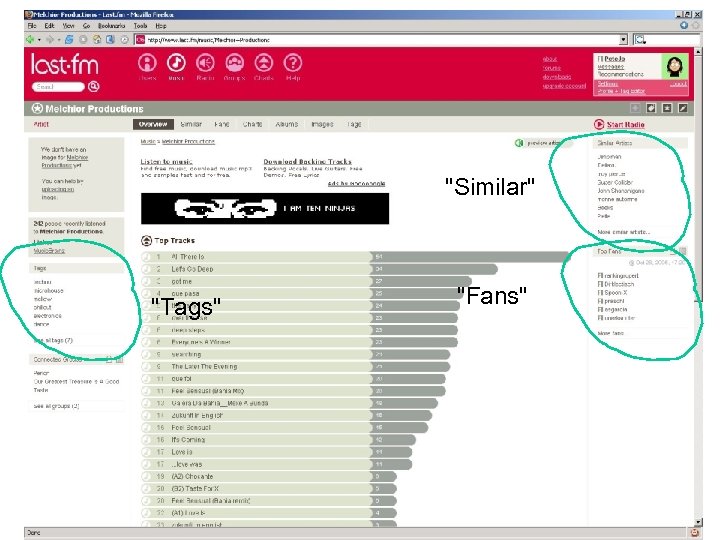Open the forward button history dropdown arrow
The image size is (720, 540).
[x=59, y=40]
